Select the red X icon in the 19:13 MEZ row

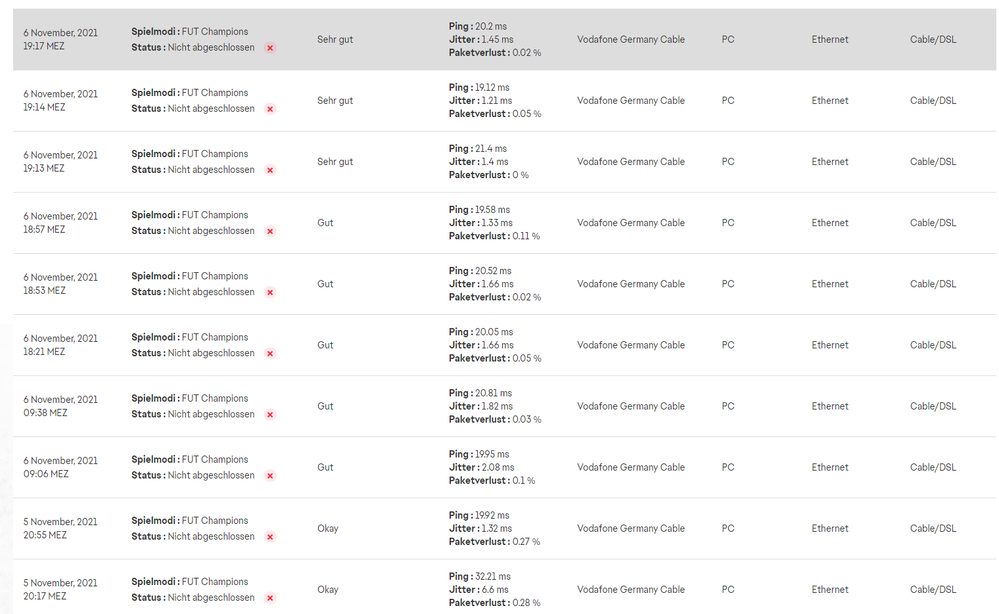tap(270, 170)
